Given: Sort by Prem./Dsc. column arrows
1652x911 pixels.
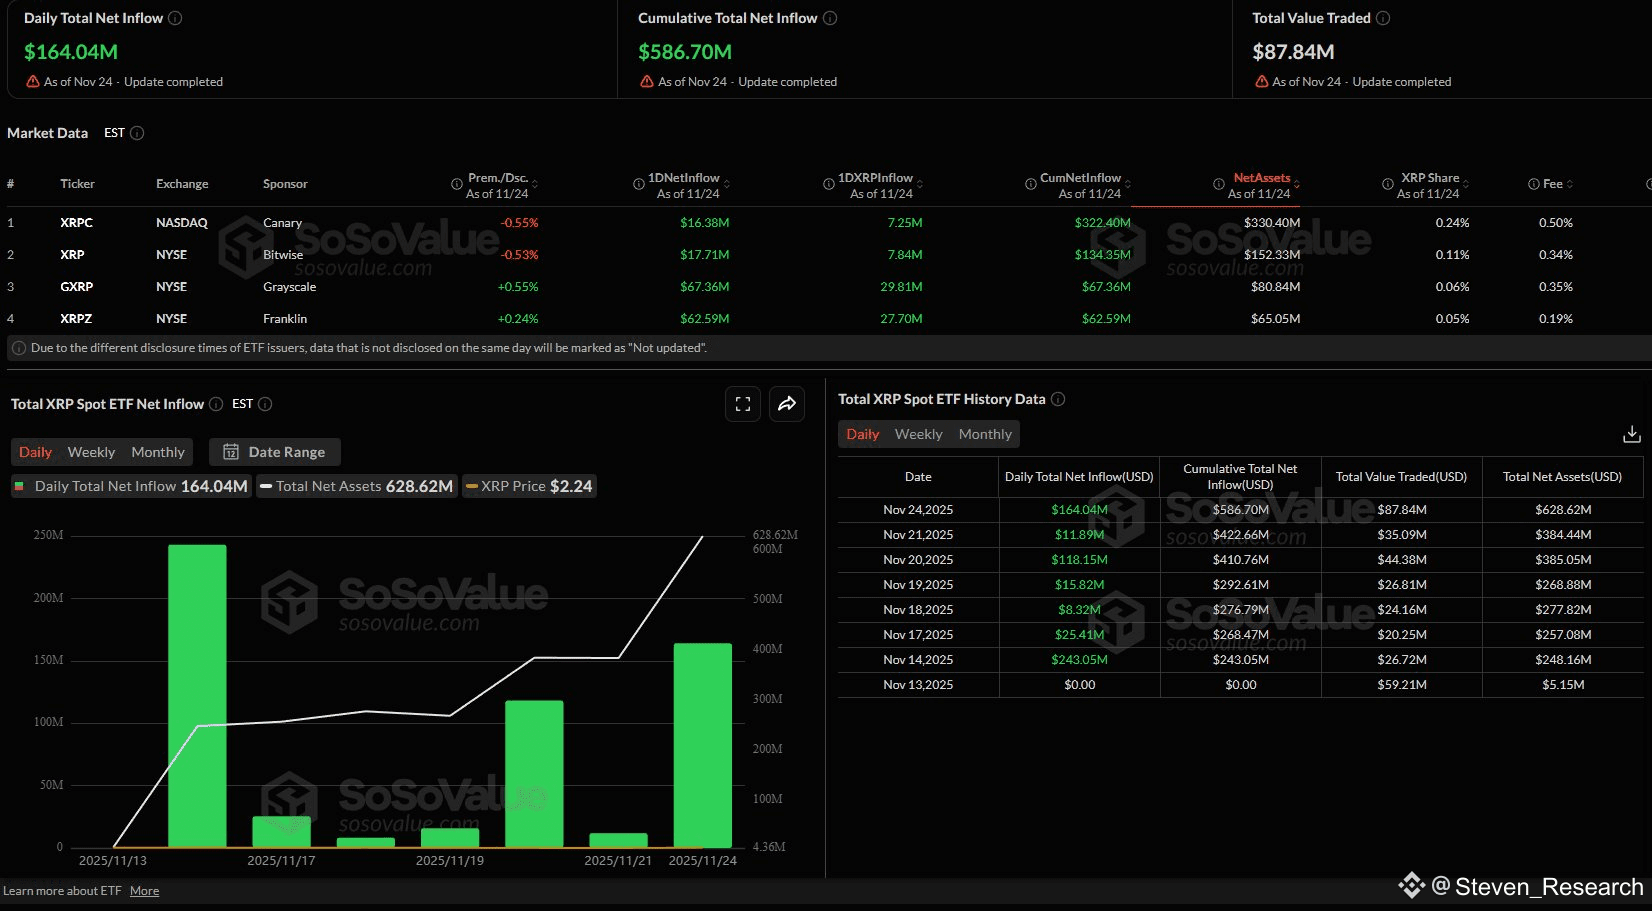Looking at the screenshot, I should coord(535,185).
